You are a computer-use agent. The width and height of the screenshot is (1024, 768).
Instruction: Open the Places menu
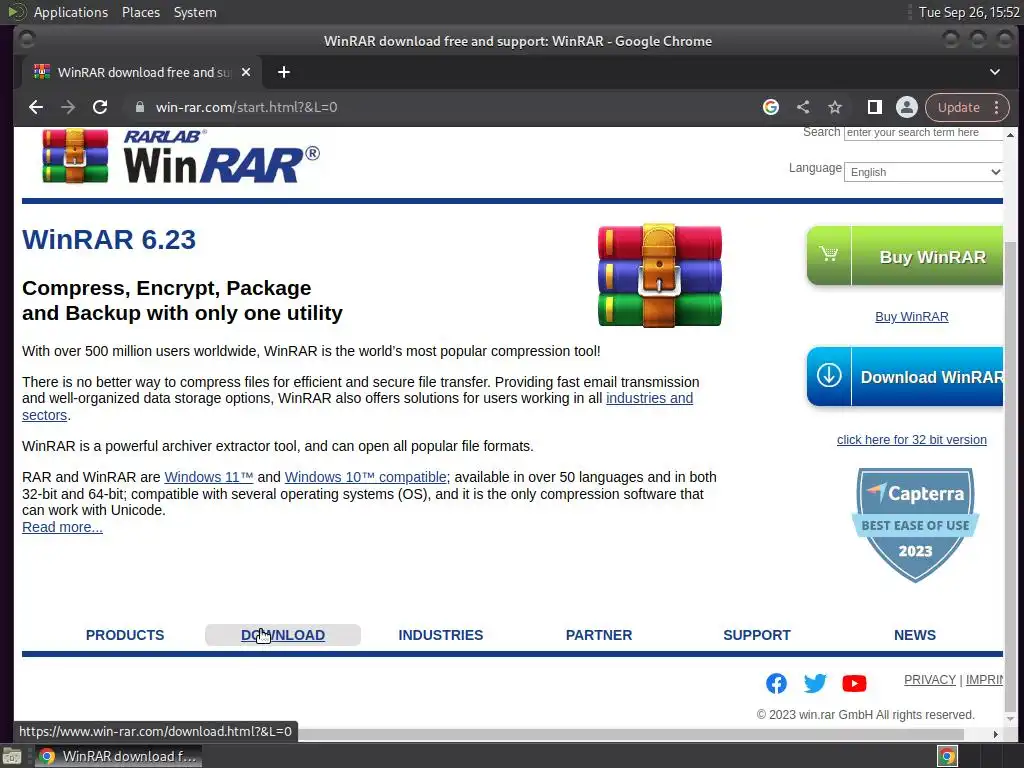[x=141, y=12]
